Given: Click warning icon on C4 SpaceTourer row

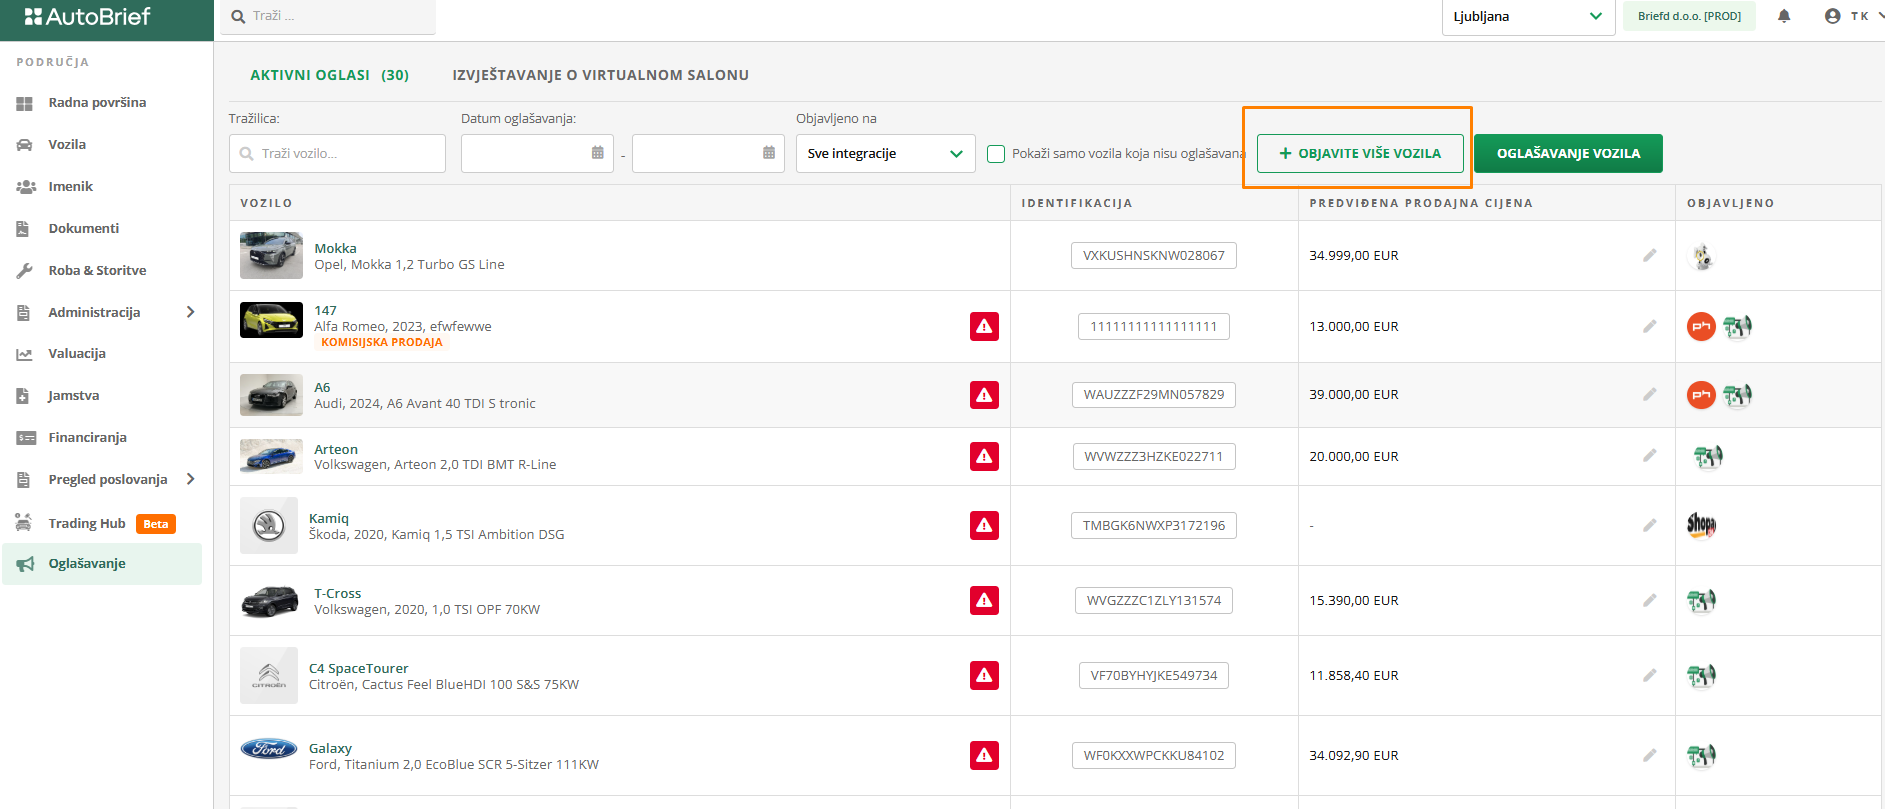Looking at the screenshot, I should coord(984,675).
